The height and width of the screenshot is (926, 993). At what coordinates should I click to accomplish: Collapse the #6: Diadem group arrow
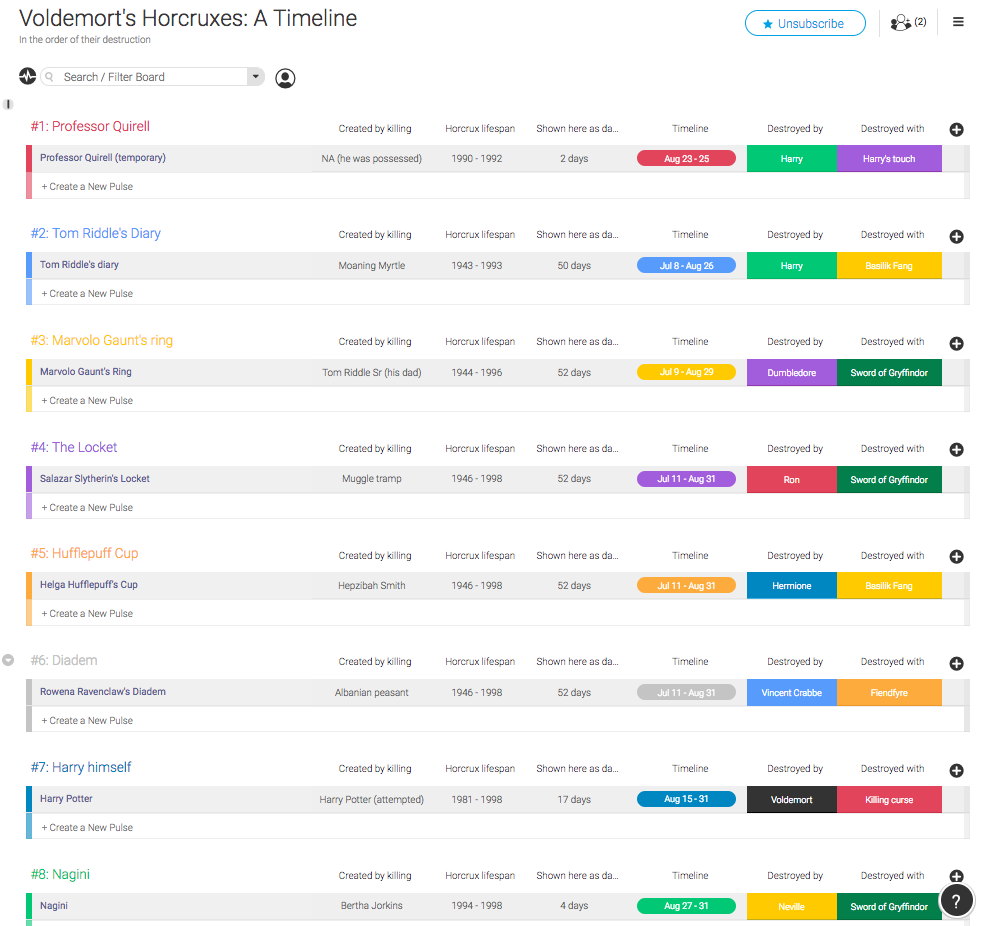point(8,660)
